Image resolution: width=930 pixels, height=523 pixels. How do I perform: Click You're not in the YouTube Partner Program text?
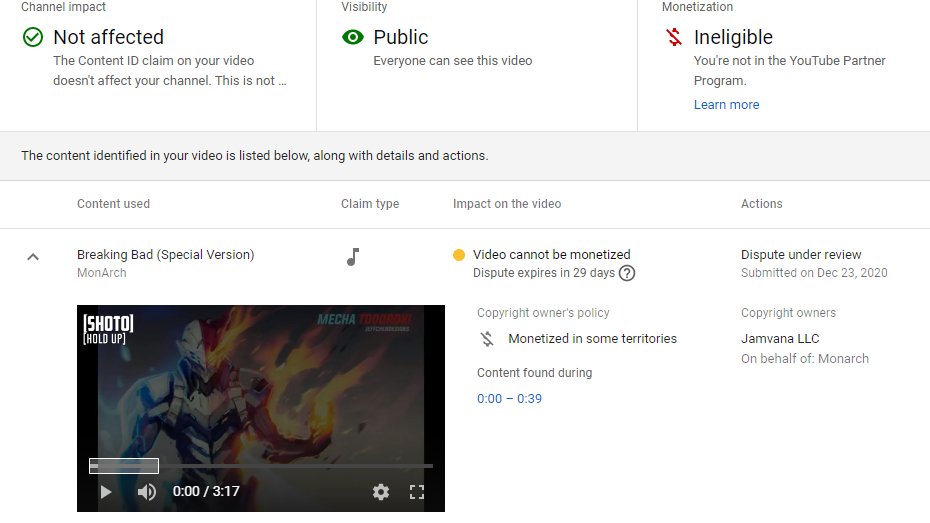[x=789, y=71]
